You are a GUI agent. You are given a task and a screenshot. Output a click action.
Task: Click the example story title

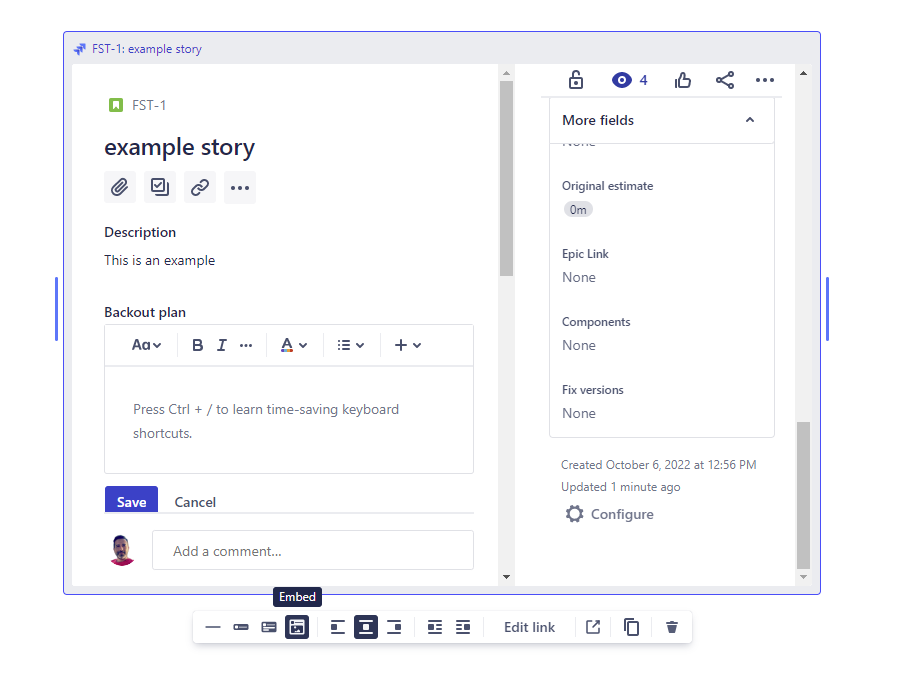pos(180,147)
